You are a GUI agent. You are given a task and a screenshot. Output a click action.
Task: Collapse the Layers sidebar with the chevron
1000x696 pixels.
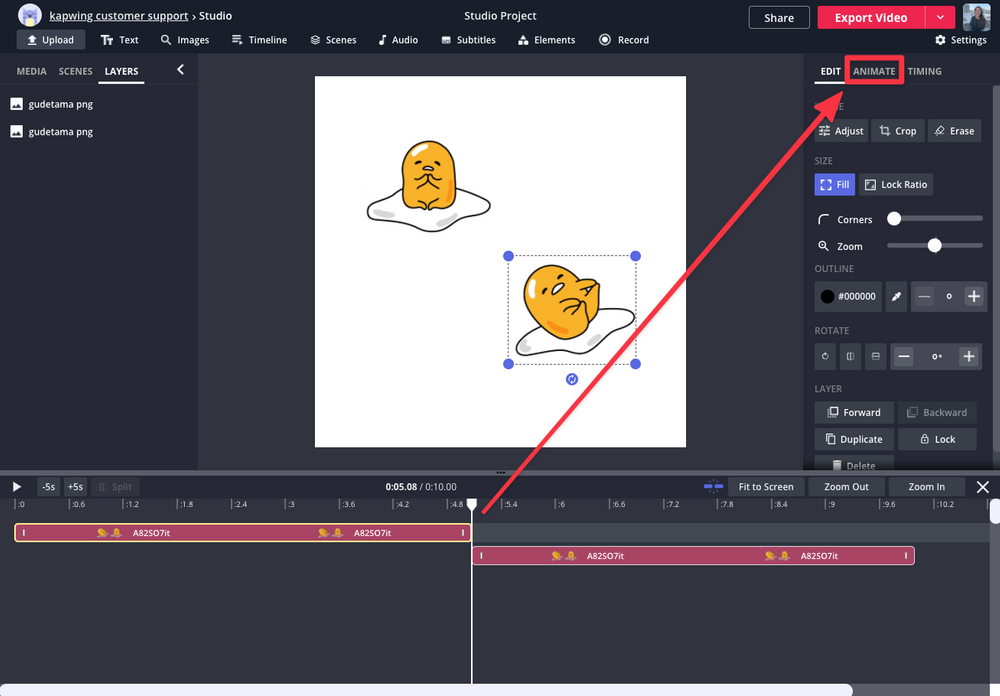tap(181, 71)
